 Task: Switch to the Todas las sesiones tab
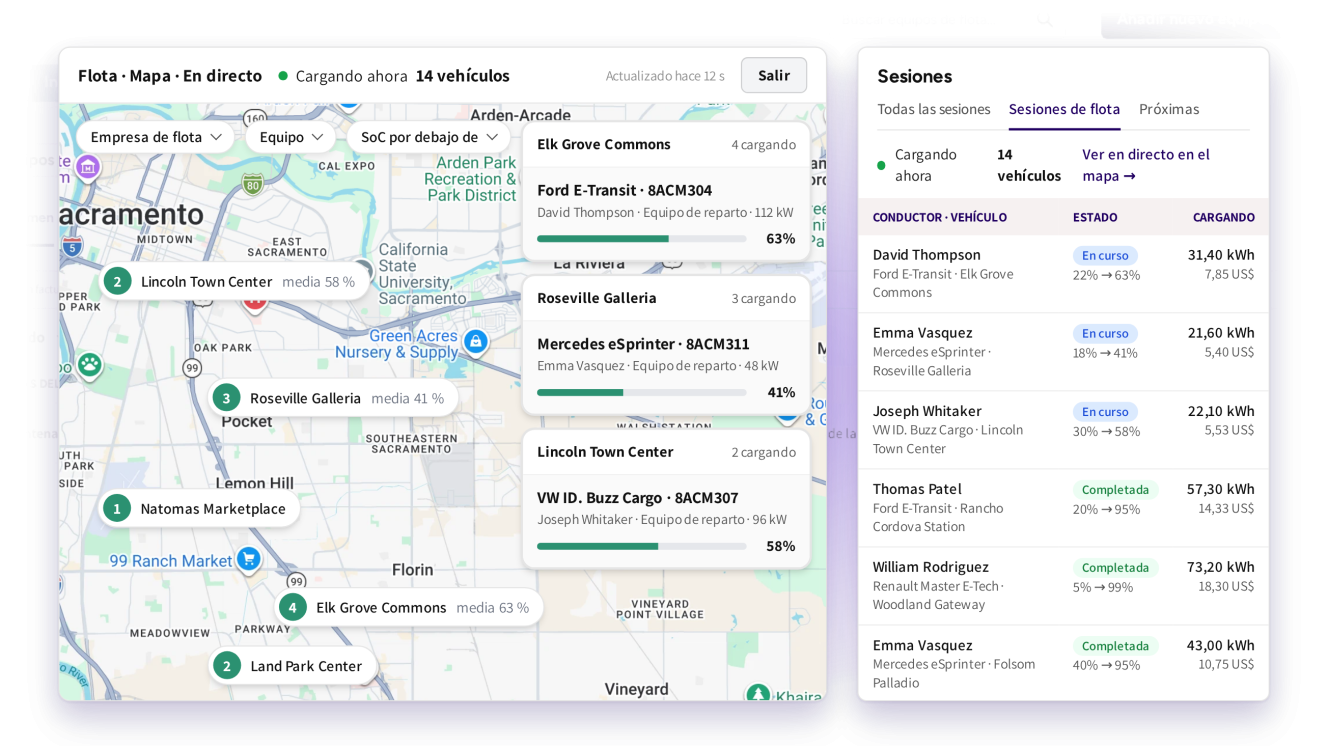[x=934, y=109]
